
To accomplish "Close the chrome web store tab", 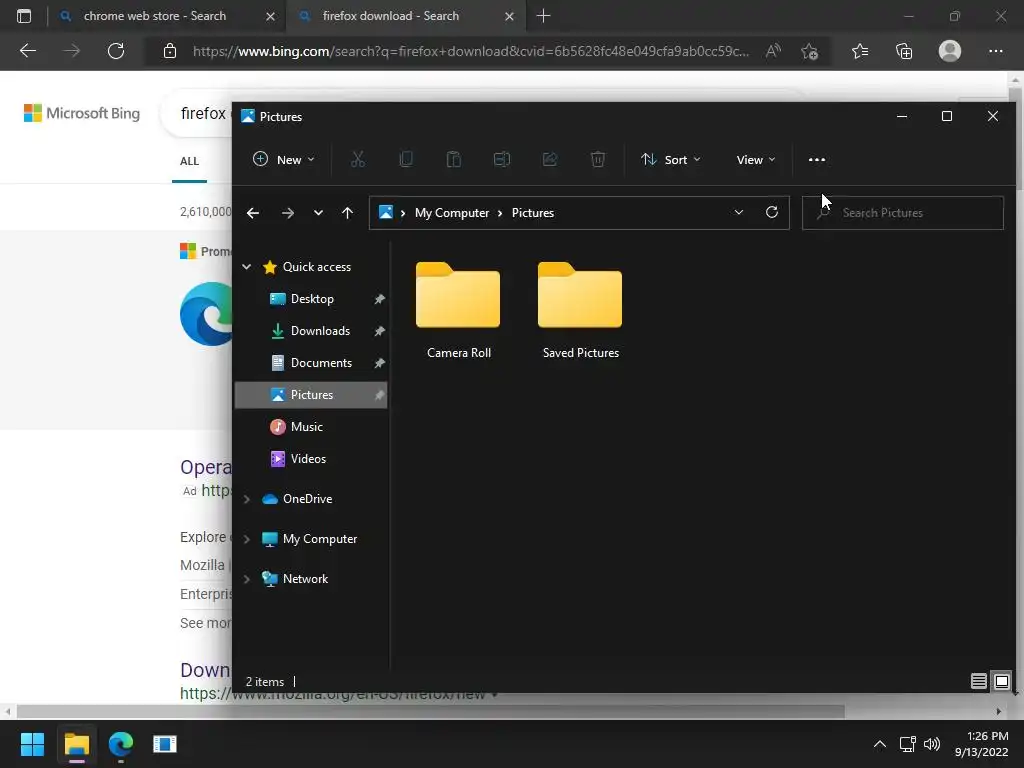I will click(270, 16).
